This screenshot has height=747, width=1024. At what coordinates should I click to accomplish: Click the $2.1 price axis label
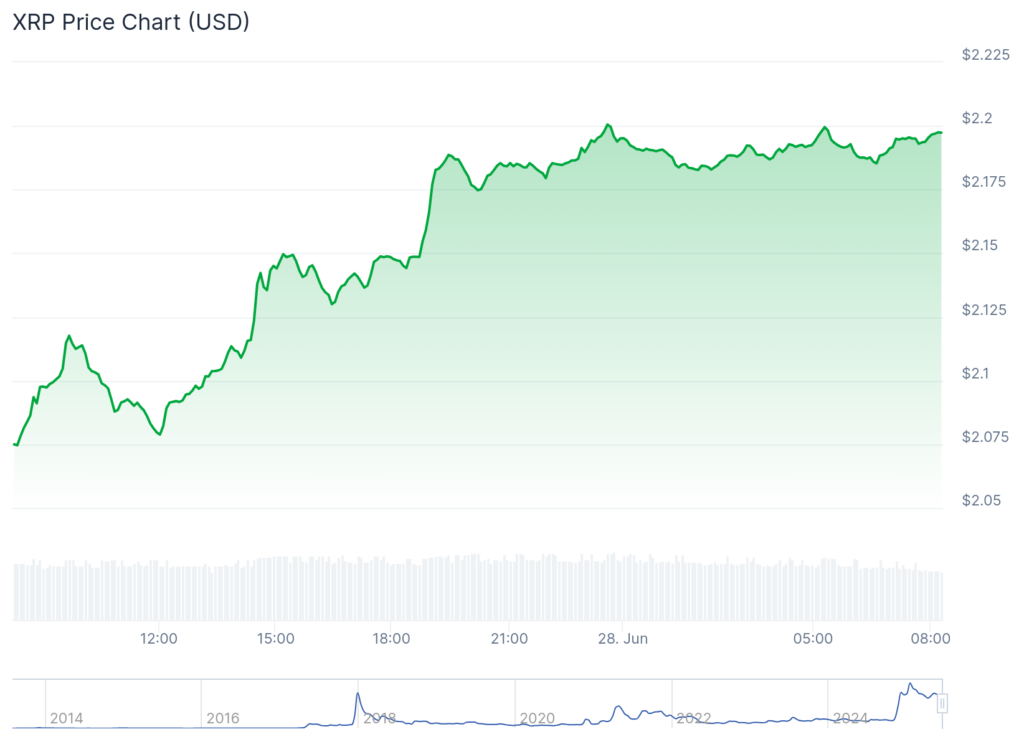(977, 373)
